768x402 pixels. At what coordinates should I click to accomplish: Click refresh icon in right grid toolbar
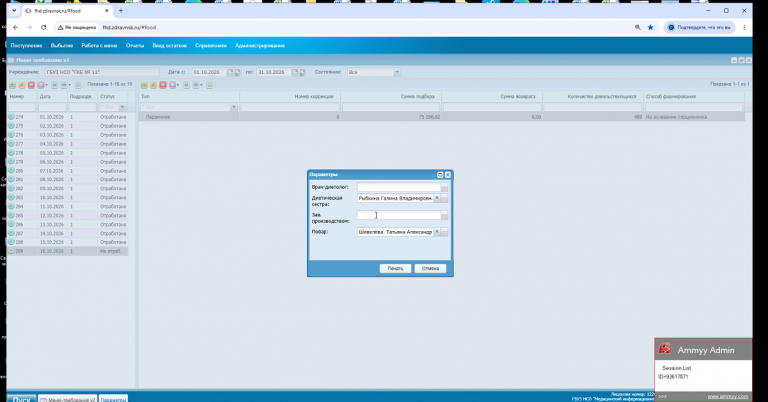(210, 85)
